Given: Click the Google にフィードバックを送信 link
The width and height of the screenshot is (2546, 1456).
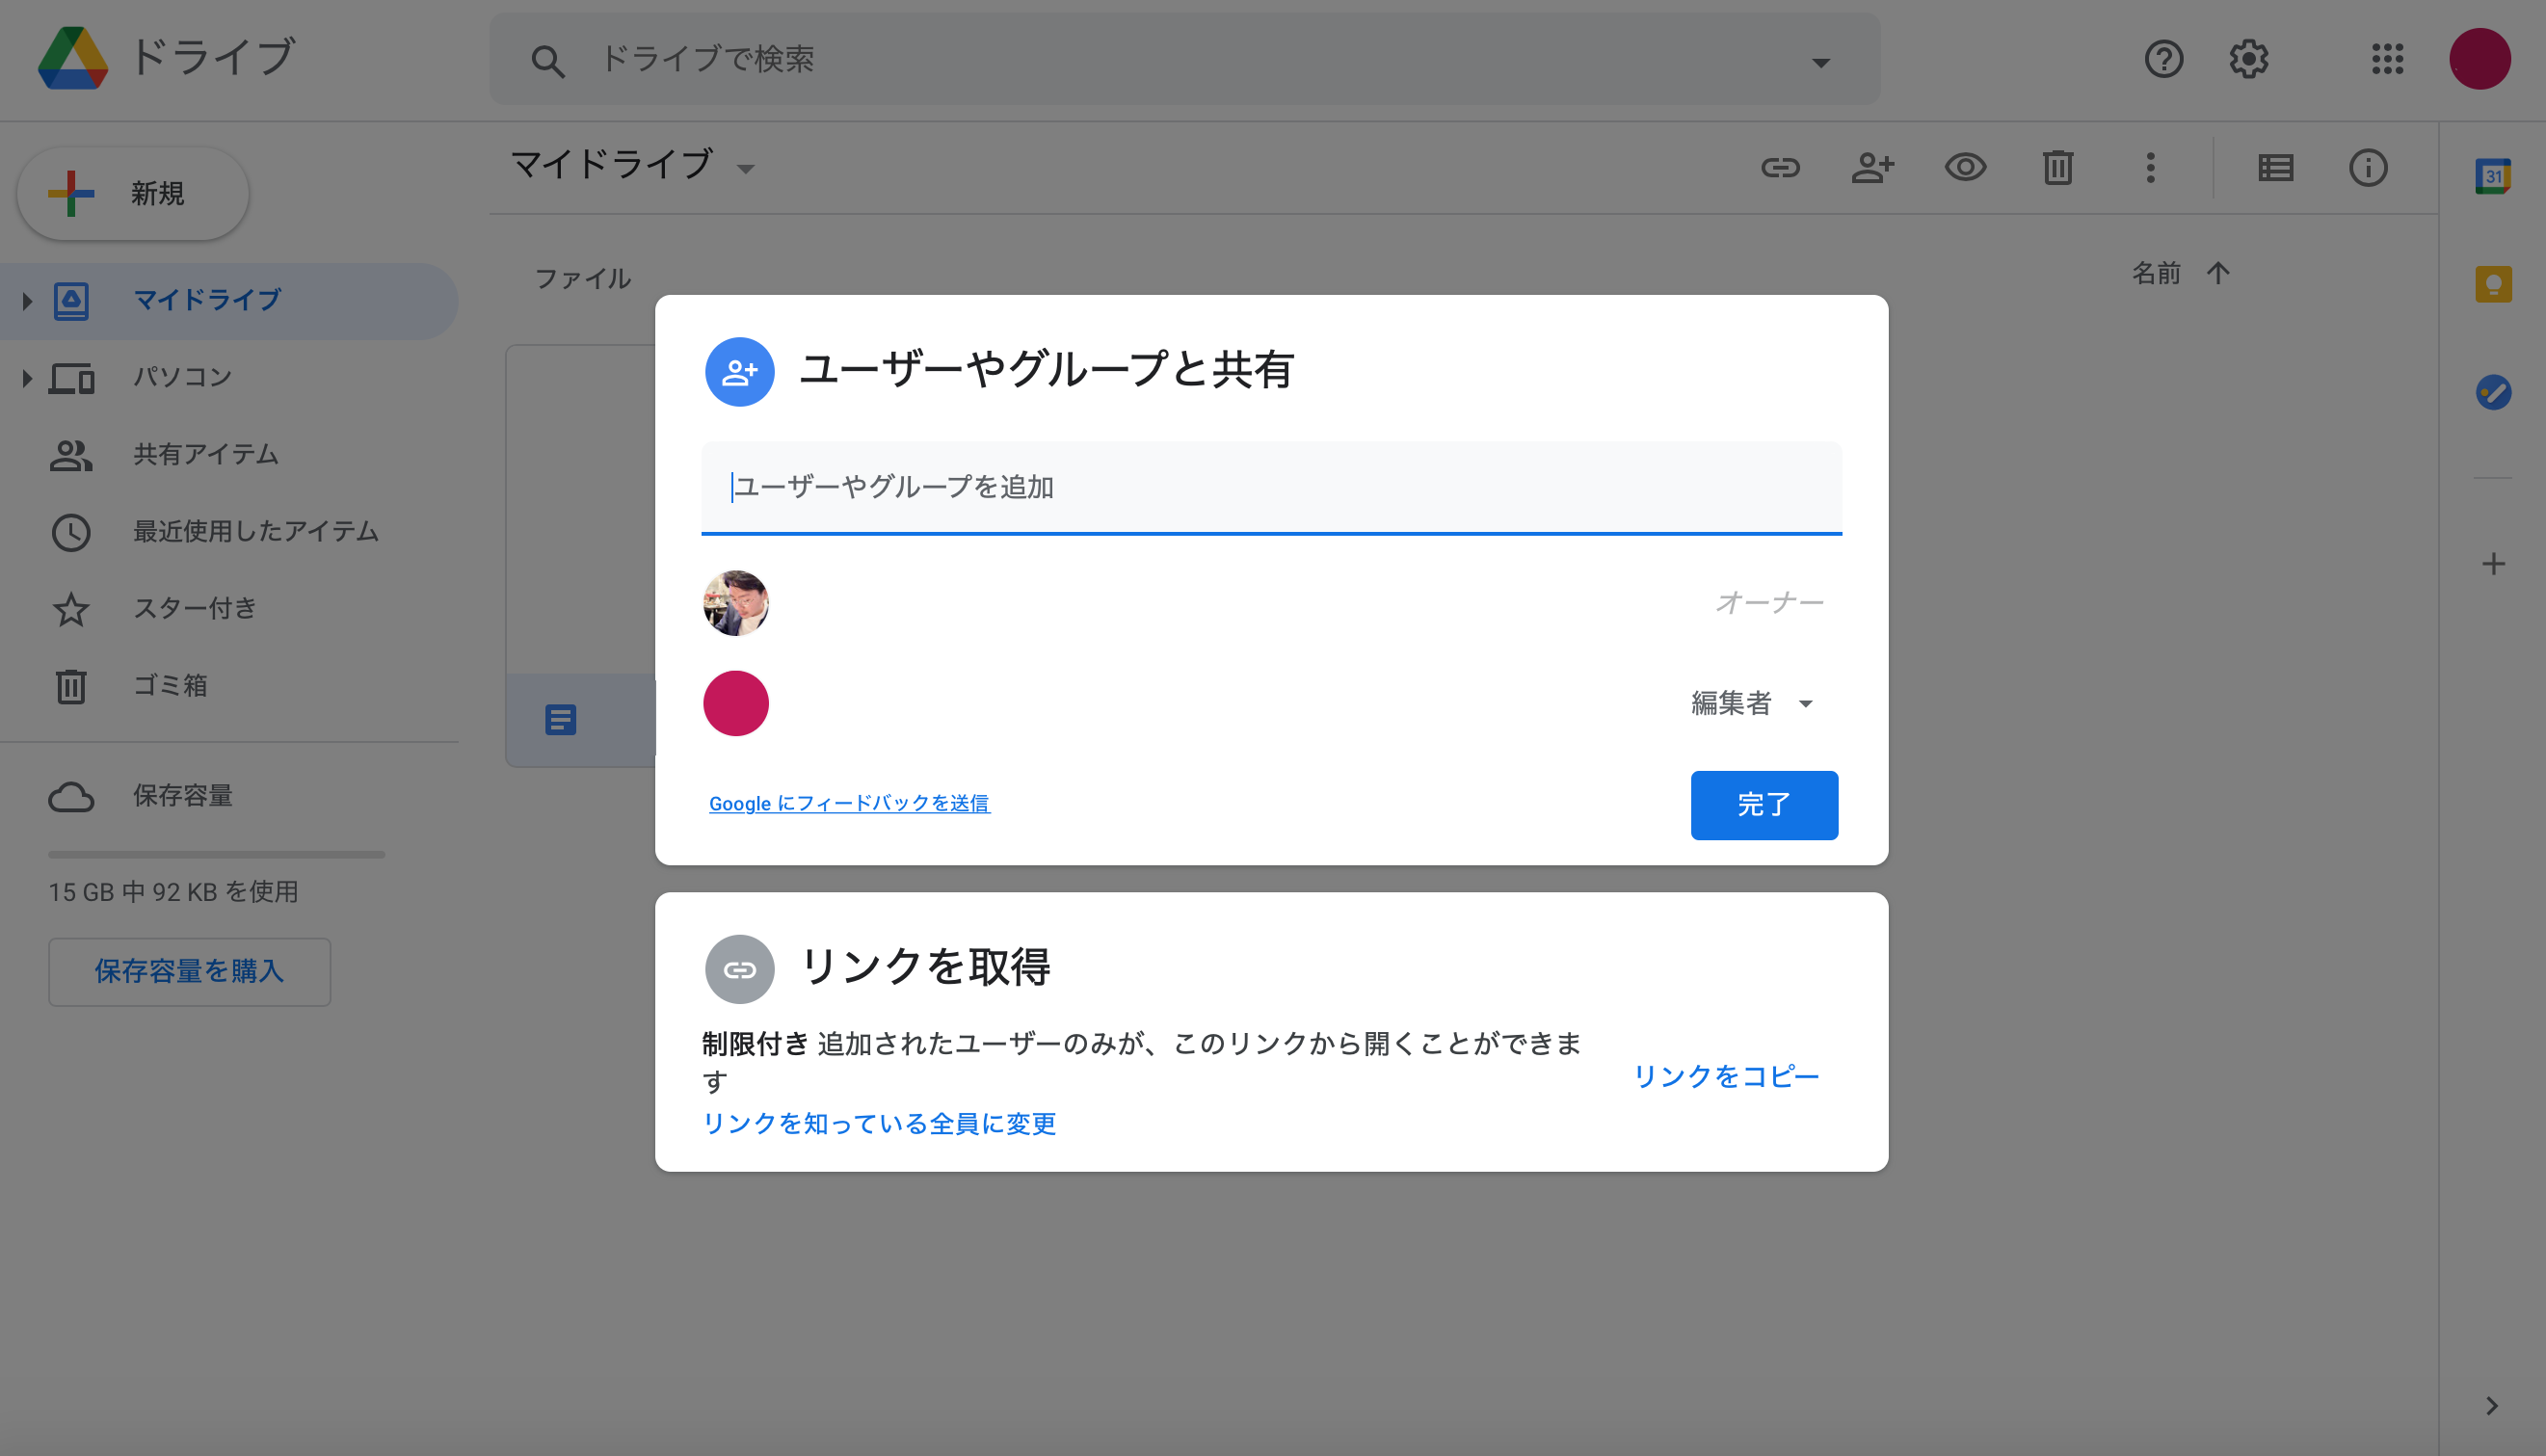Looking at the screenshot, I should pos(849,803).
